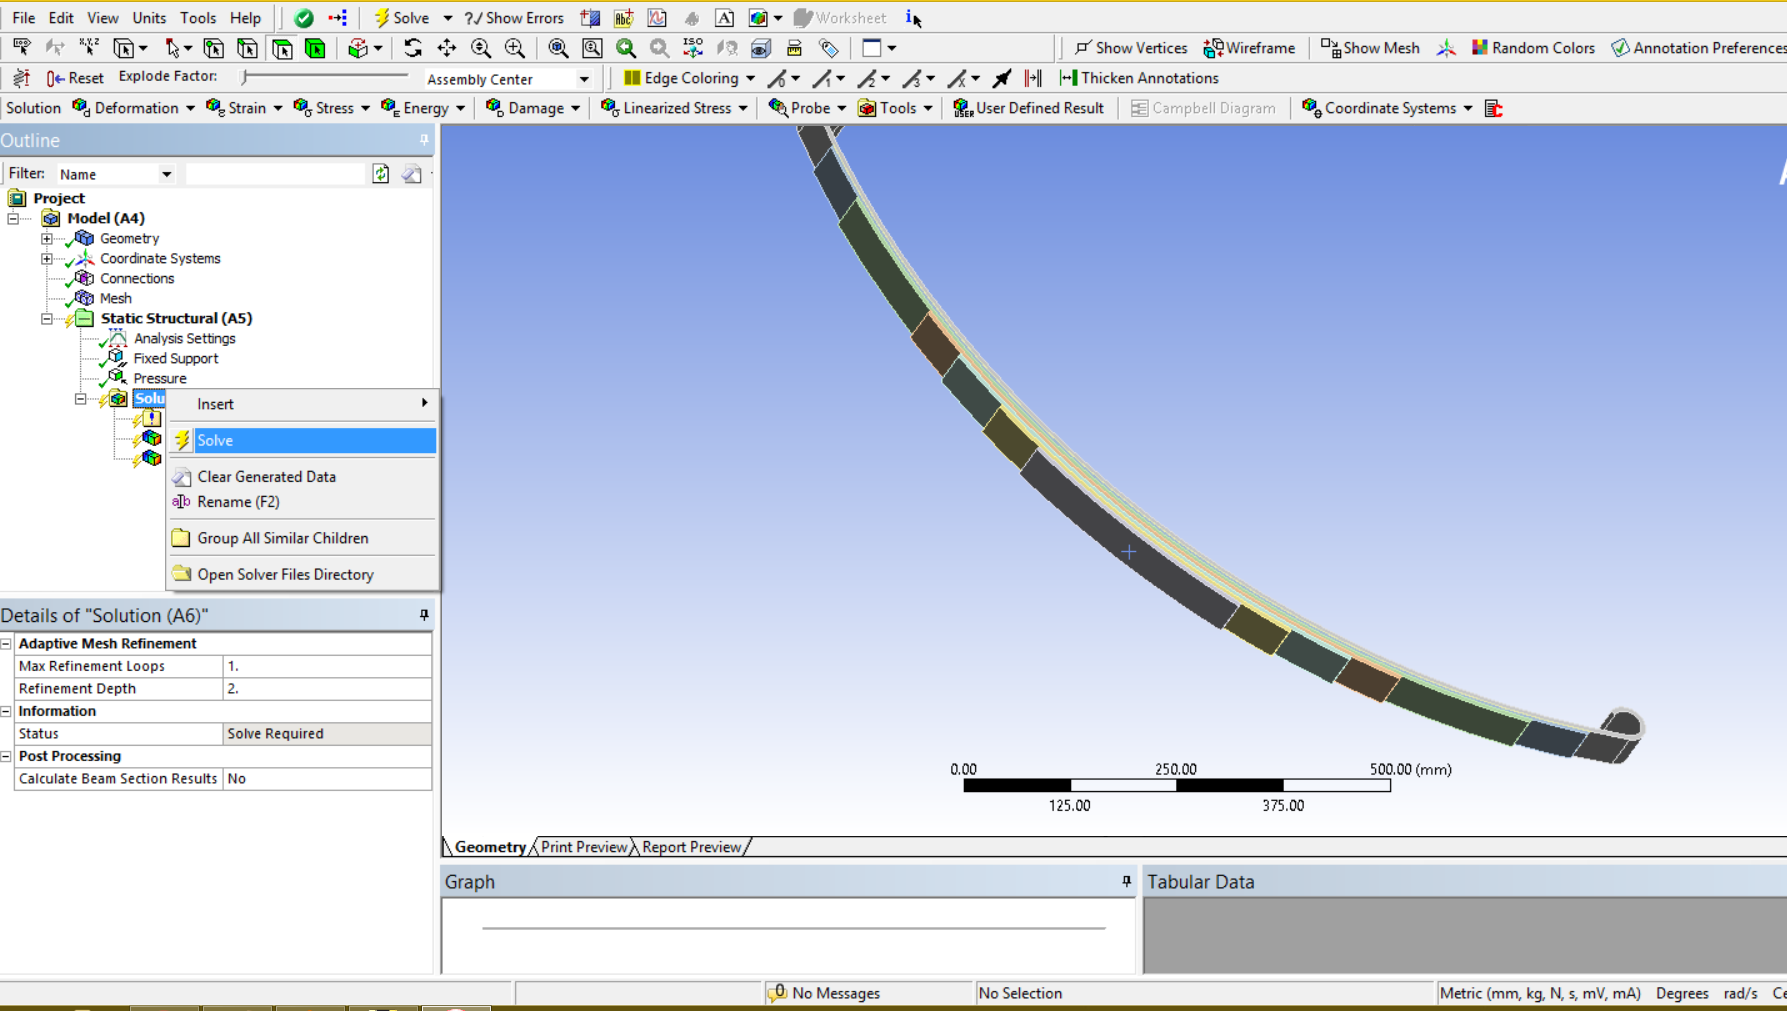Click the New Section Plane icon
The image size is (1787, 1011).
[590, 18]
